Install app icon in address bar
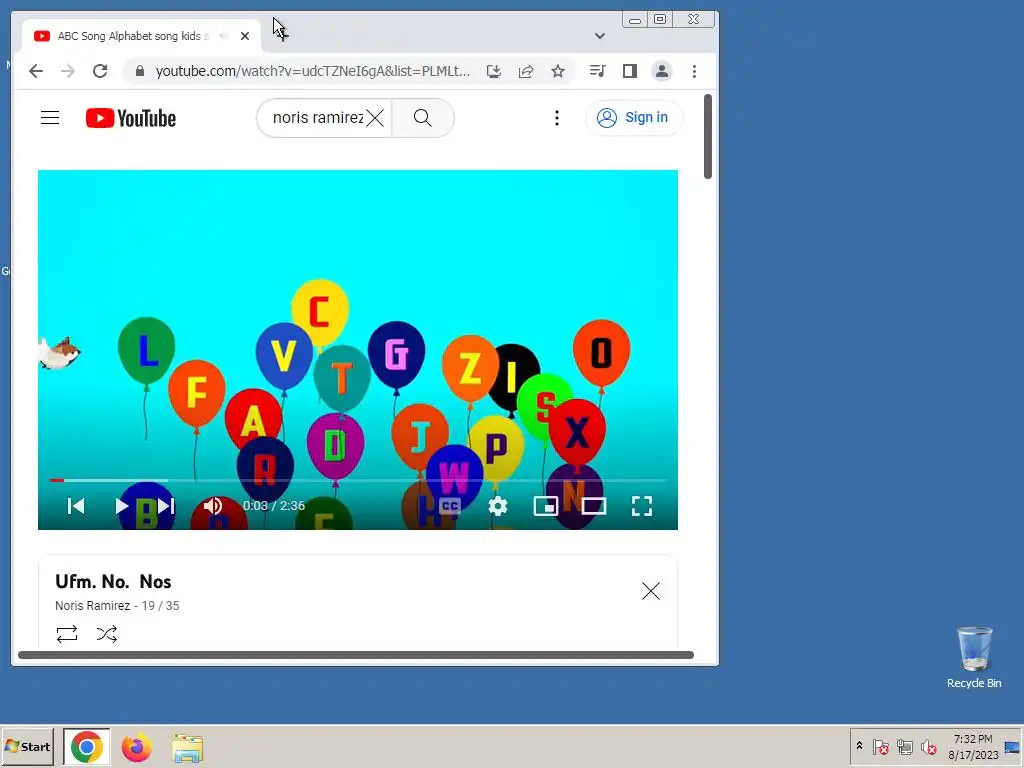 494,71
